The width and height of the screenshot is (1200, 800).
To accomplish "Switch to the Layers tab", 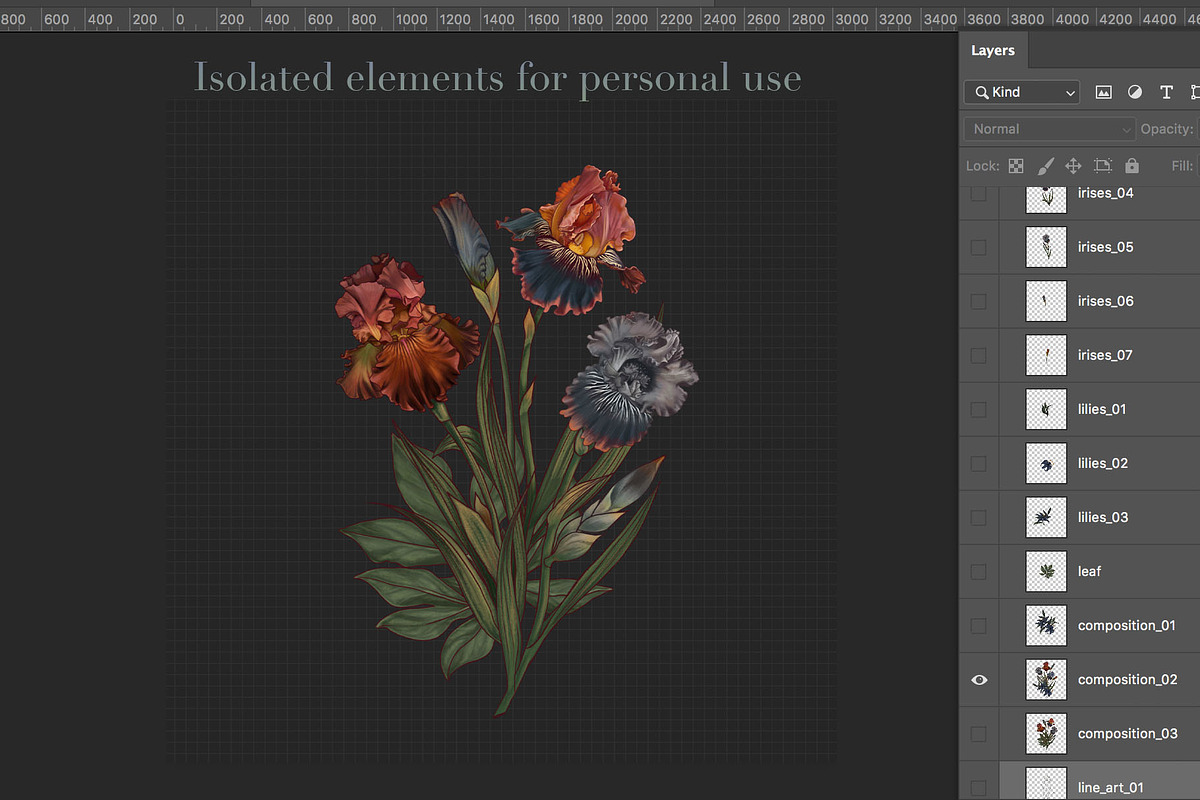I will (x=993, y=50).
